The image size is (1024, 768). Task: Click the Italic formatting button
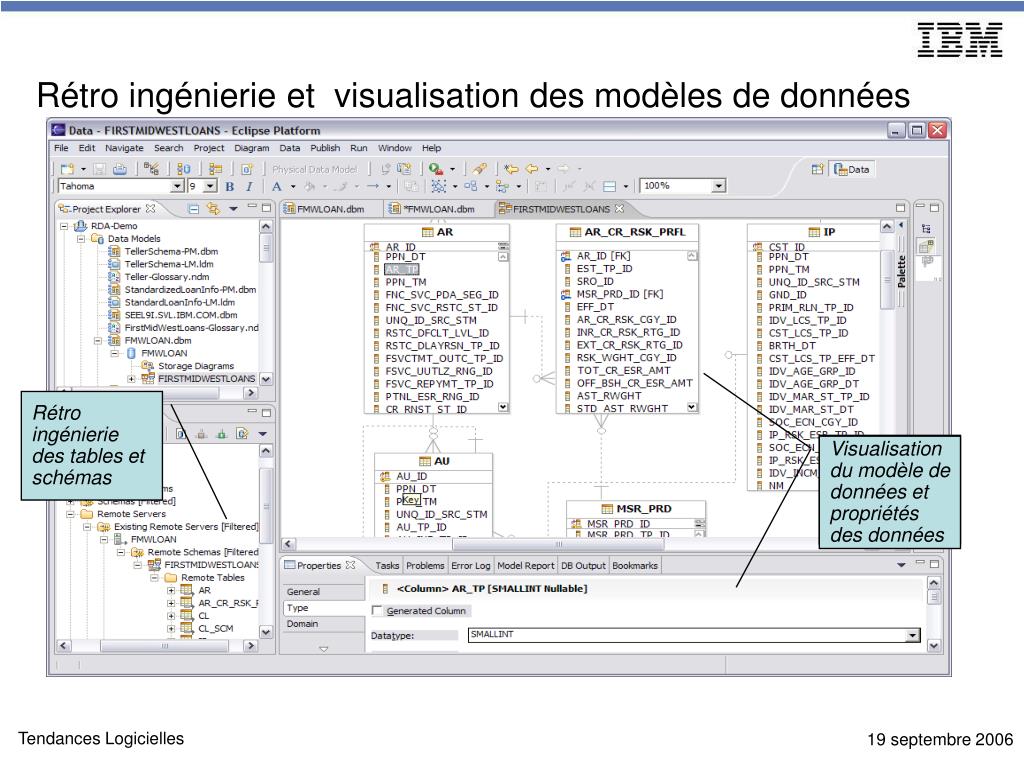pyautogui.click(x=249, y=186)
